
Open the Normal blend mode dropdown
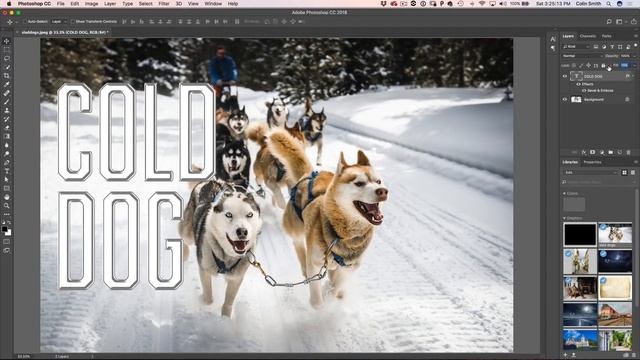click(x=582, y=56)
